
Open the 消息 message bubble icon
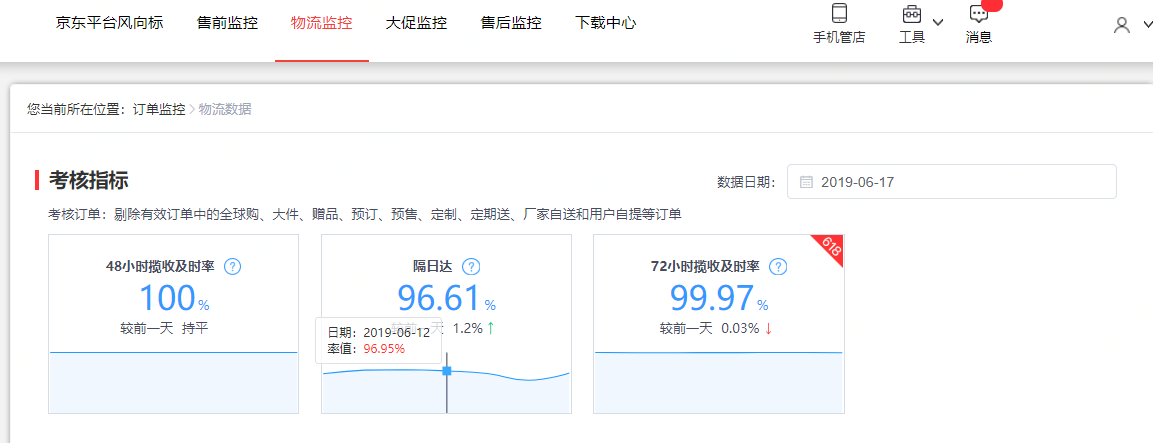979,14
